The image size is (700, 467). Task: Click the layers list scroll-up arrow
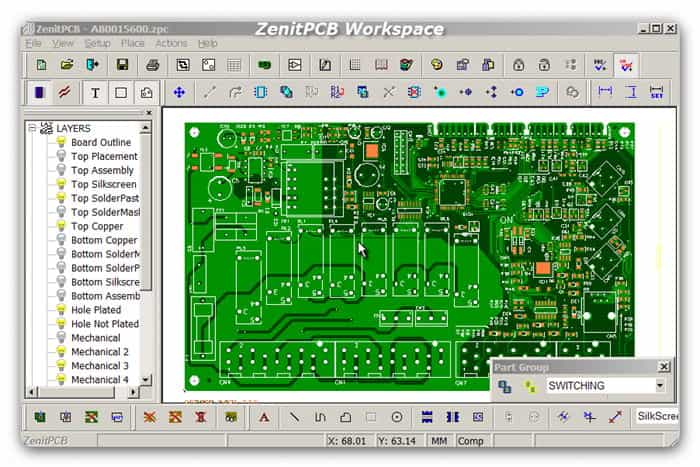click(x=146, y=128)
